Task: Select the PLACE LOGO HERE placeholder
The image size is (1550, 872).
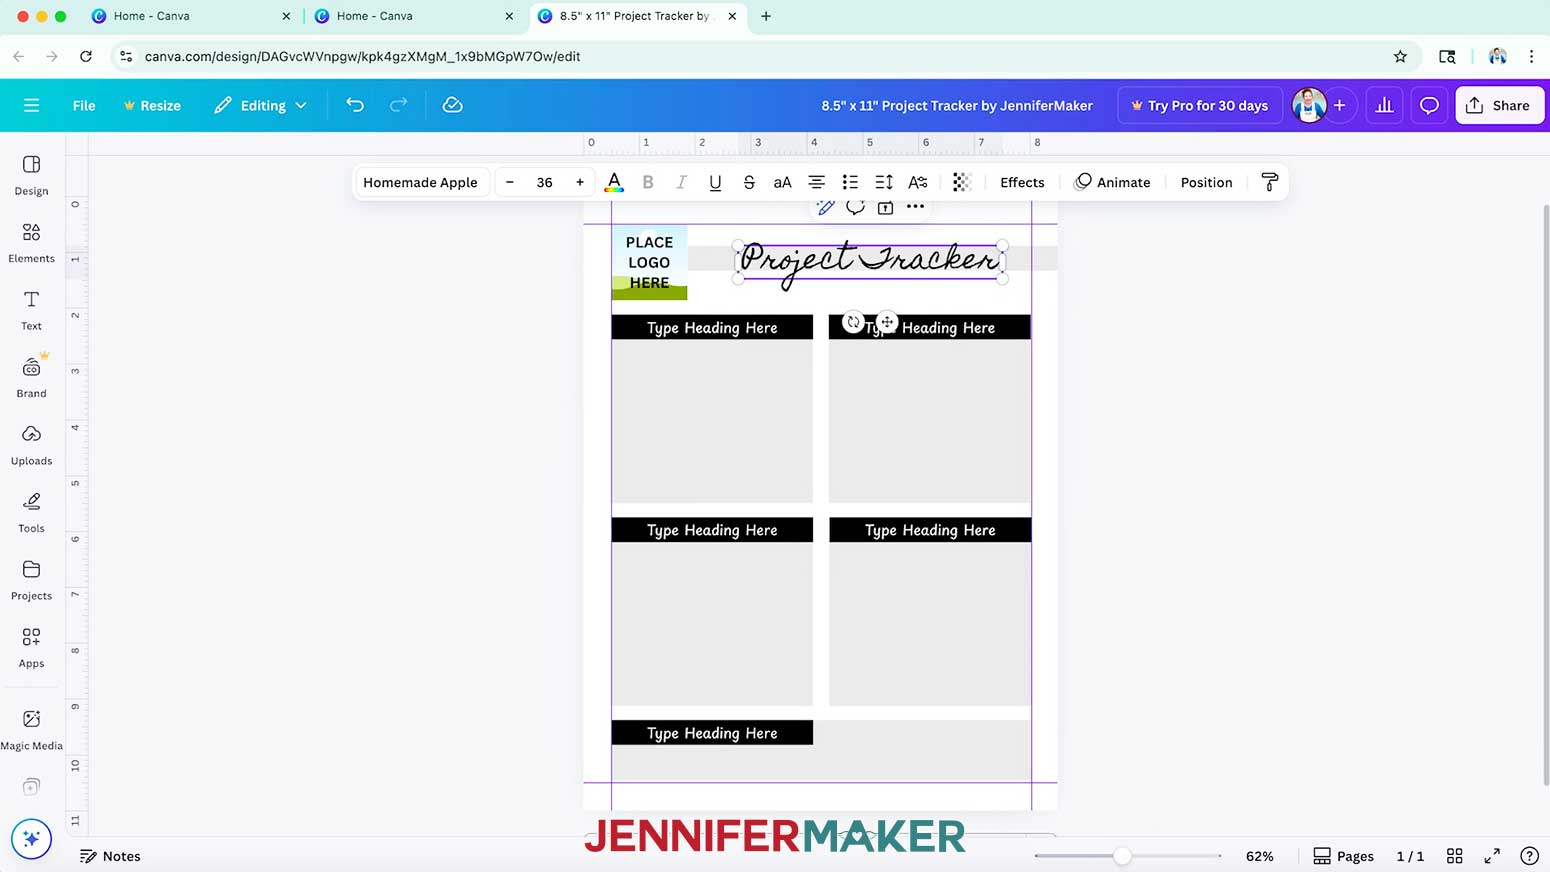Action: click(x=649, y=262)
